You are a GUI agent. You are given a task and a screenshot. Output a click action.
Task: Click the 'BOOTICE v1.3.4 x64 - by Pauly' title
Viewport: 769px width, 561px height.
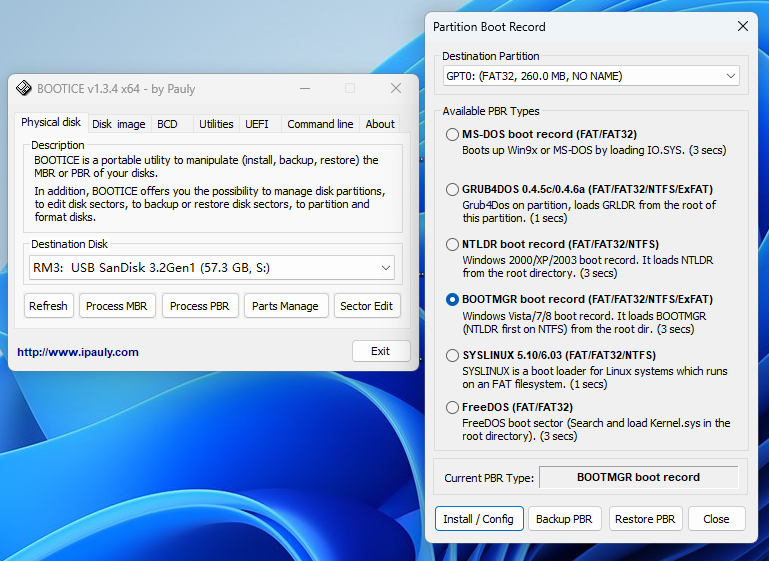point(116,89)
